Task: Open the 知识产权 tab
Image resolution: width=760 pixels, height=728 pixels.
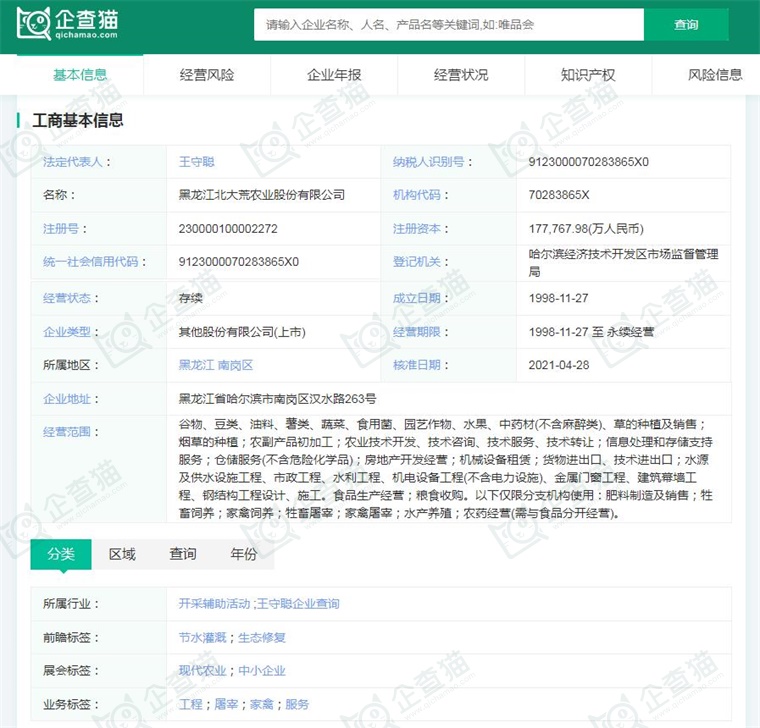Action: click(588, 75)
